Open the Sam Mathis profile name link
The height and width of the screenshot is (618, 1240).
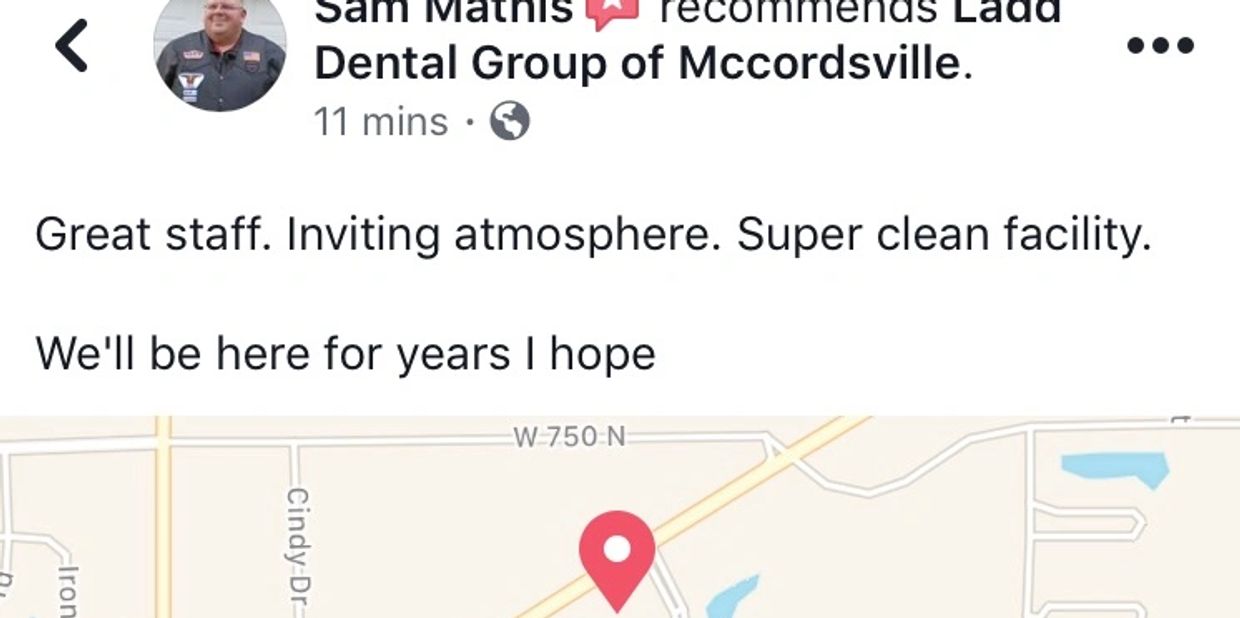point(443,12)
